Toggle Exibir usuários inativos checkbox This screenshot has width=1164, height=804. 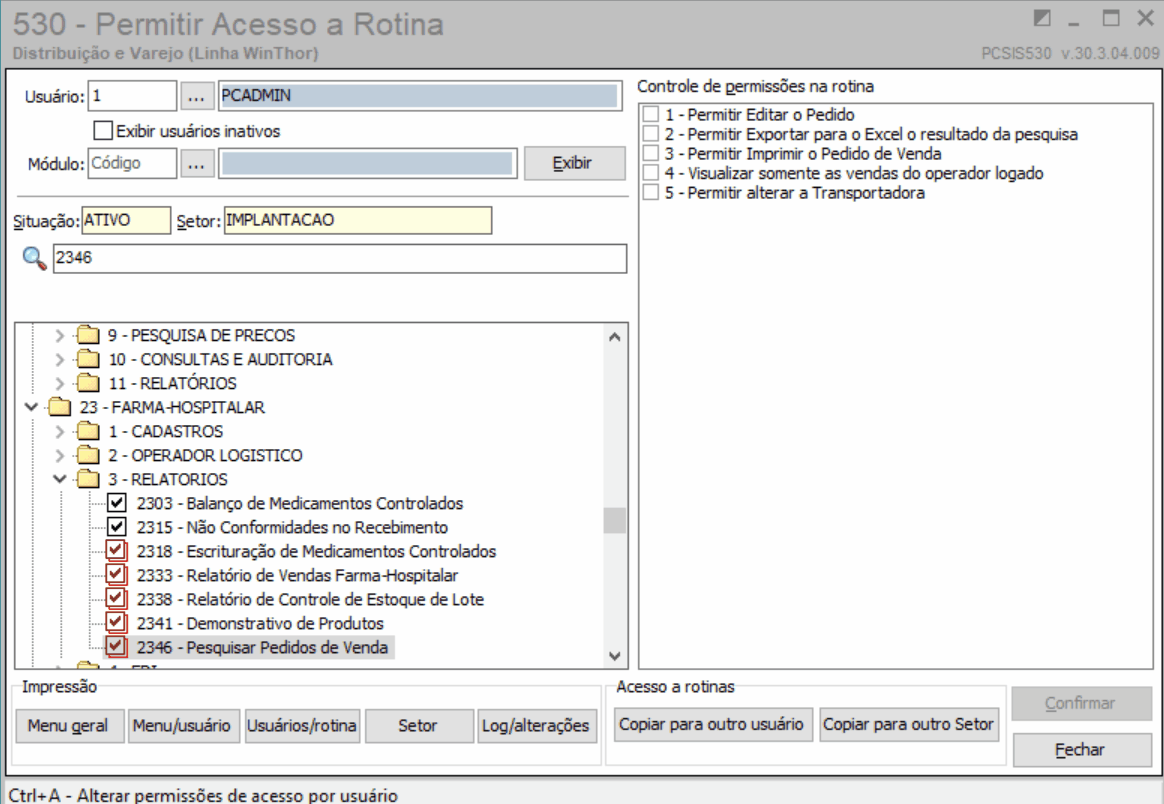[103, 131]
